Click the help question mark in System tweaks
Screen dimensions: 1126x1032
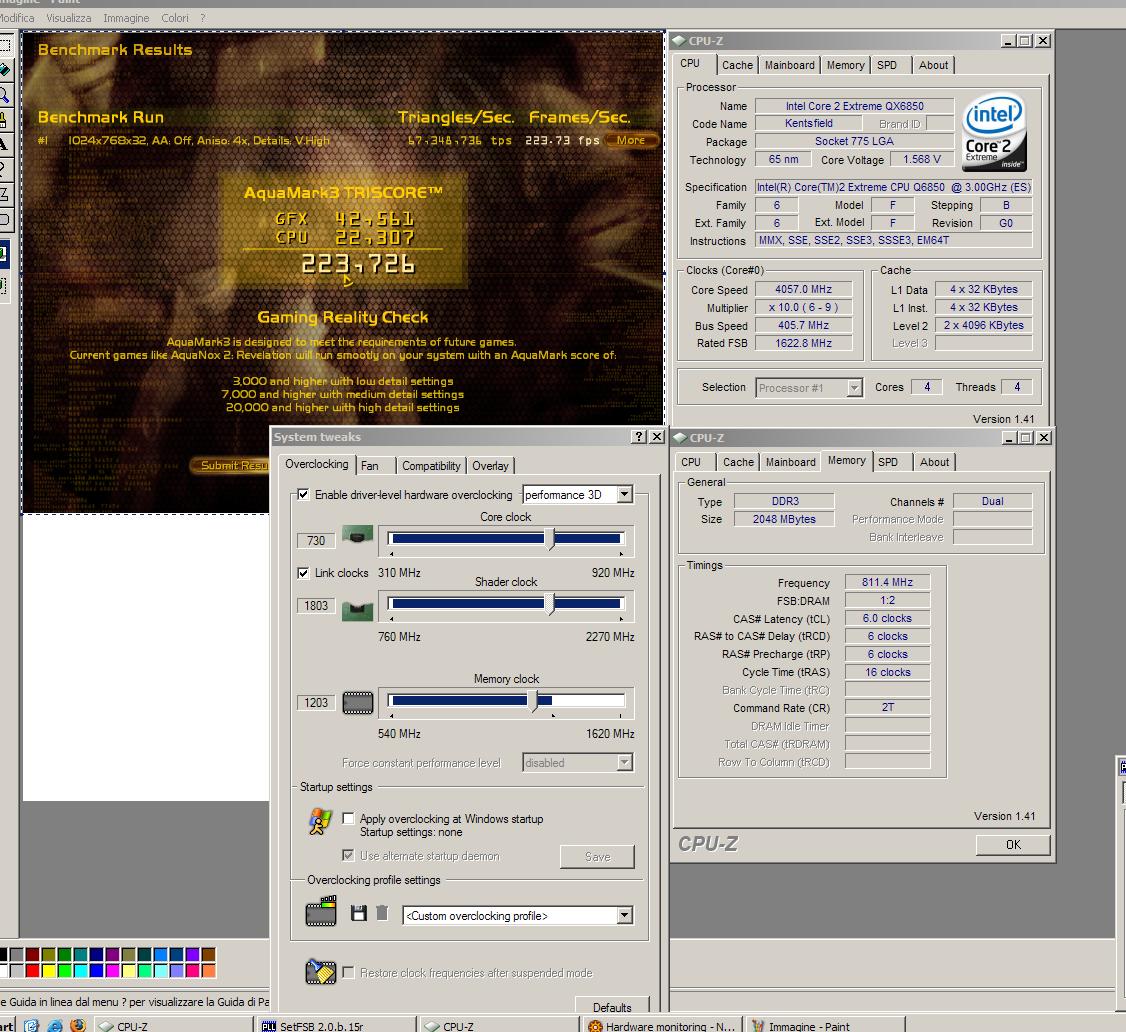pos(638,437)
